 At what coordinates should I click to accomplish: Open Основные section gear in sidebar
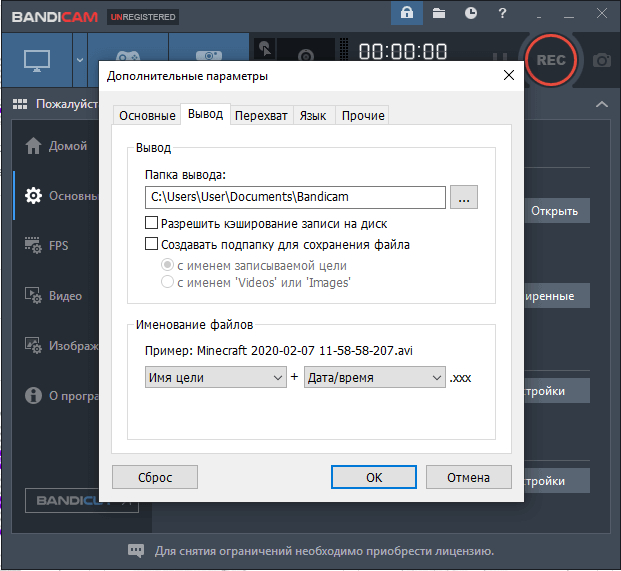pyautogui.click(x=33, y=196)
